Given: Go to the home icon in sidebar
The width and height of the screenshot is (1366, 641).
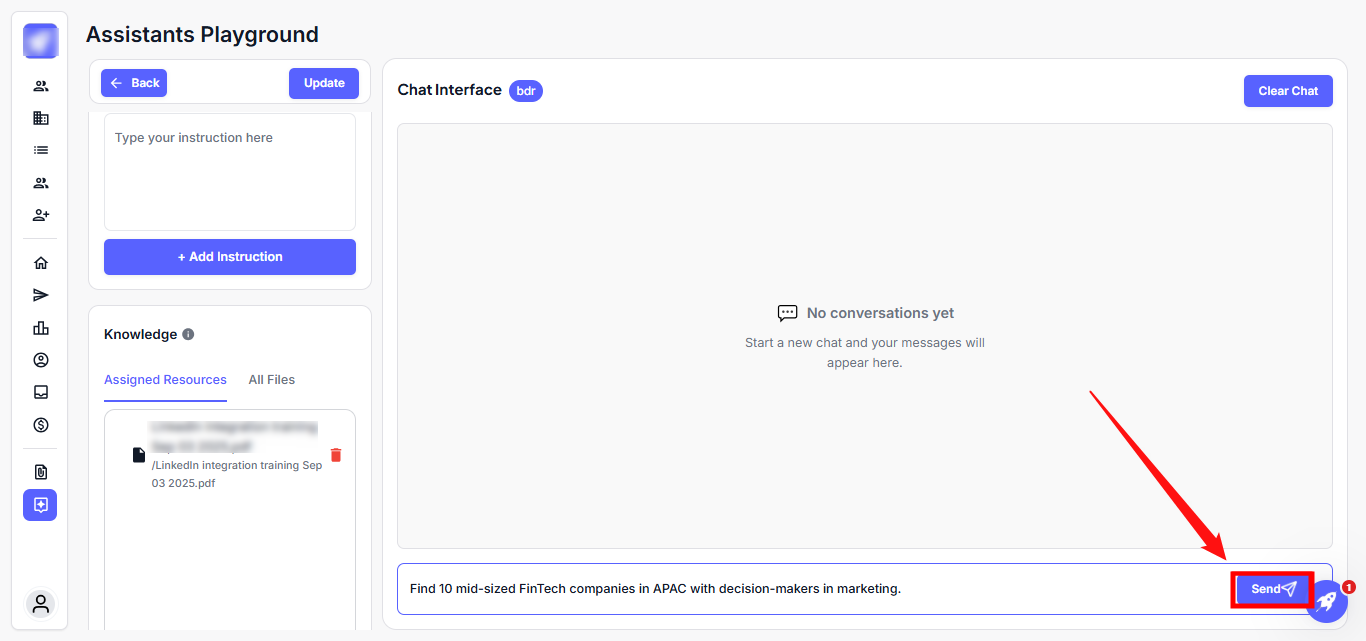Looking at the screenshot, I should [40, 263].
